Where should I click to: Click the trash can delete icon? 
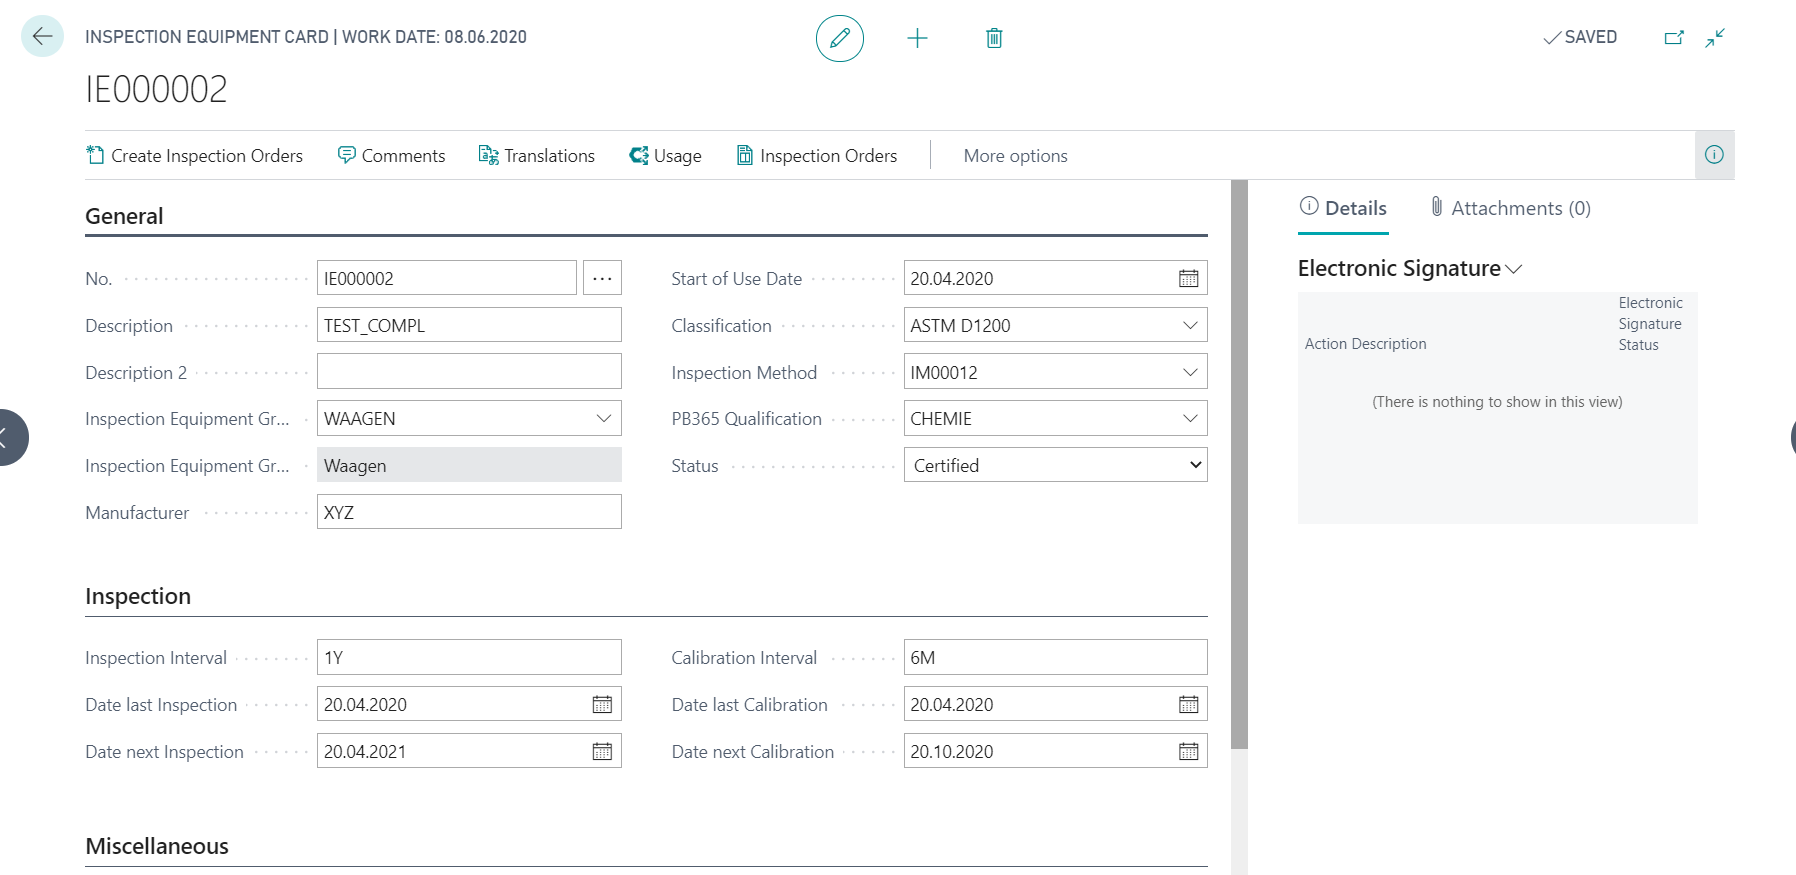point(994,38)
